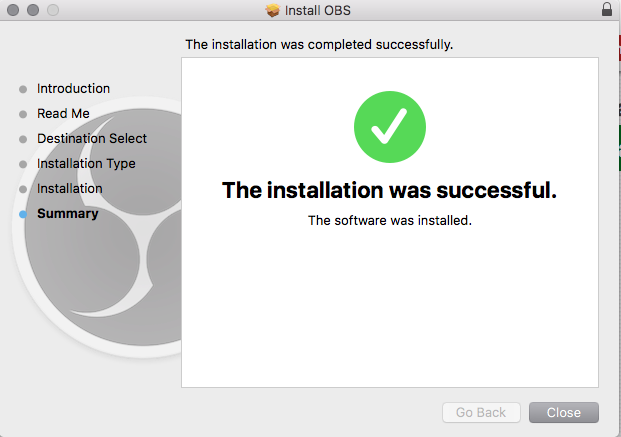
Task: Click the package icon beside Install OBS
Action: 273,10
